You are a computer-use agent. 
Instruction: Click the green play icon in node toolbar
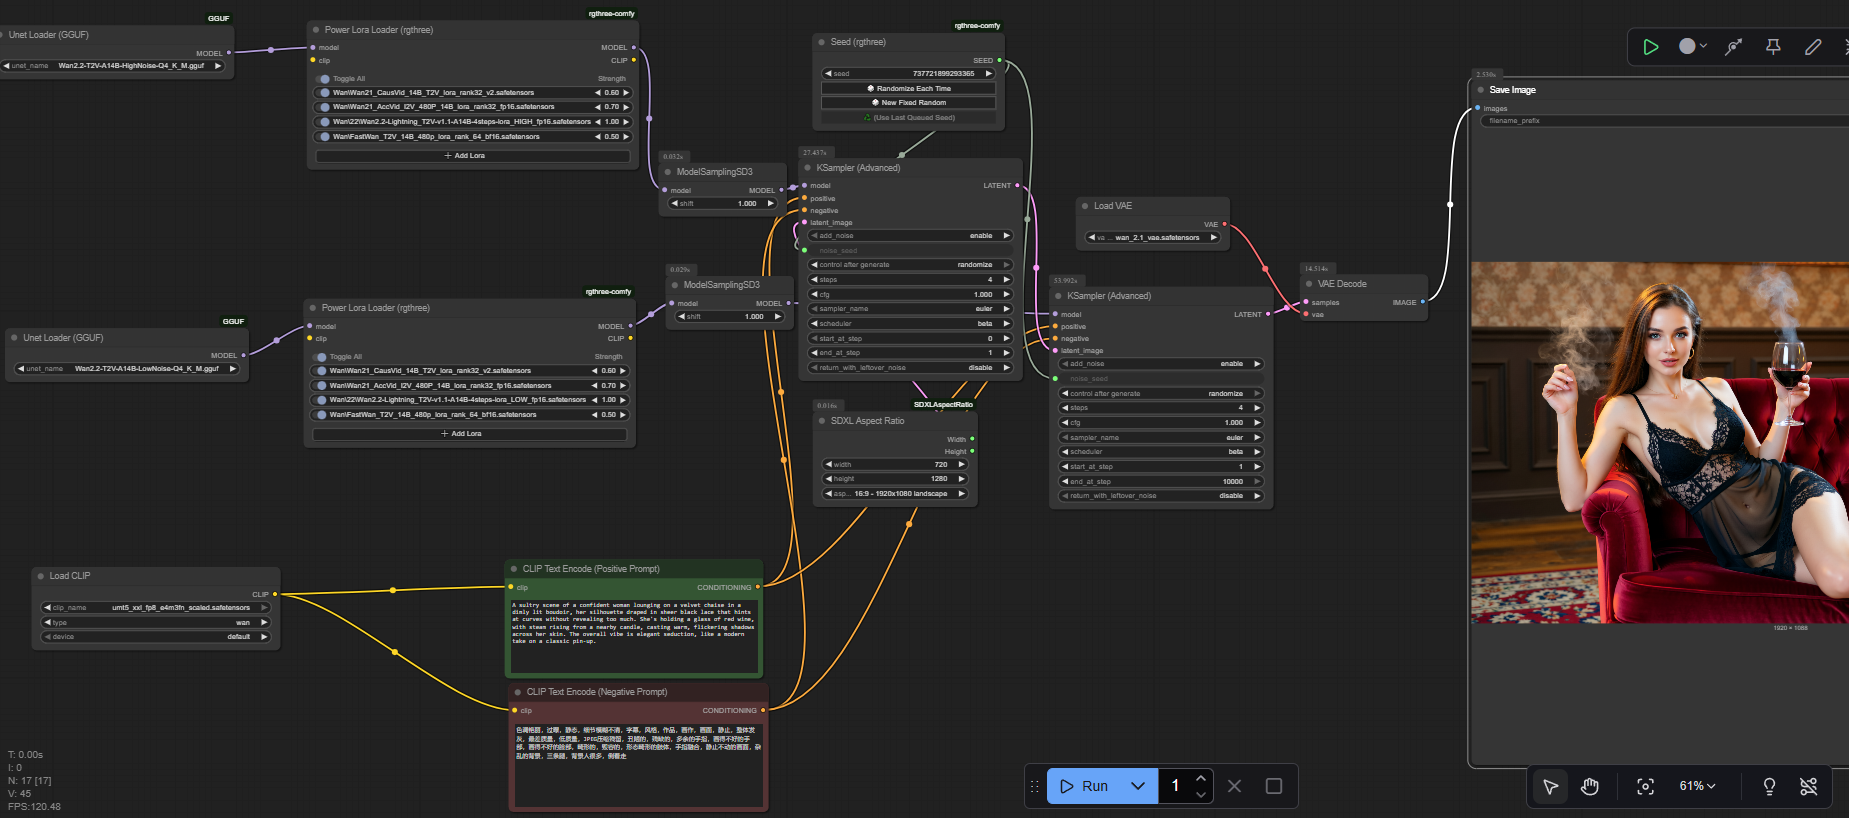[1650, 47]
